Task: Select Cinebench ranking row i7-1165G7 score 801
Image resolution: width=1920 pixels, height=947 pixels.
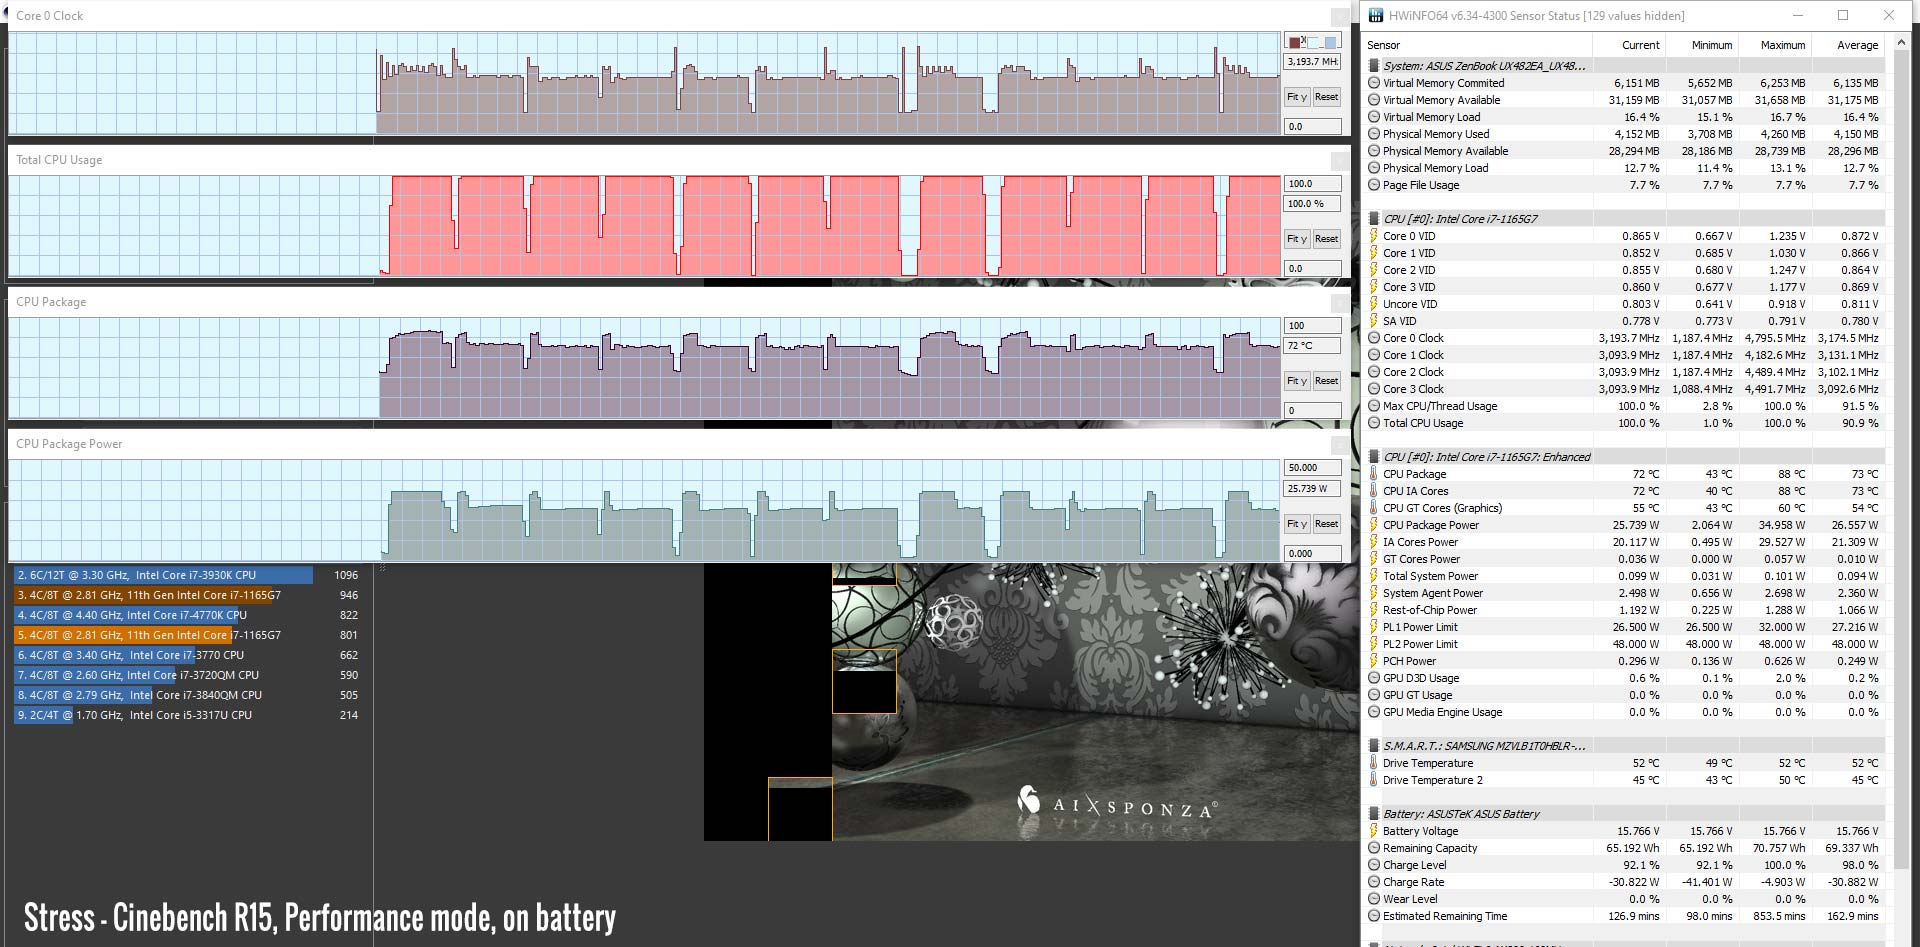Action: pos(187,635)
